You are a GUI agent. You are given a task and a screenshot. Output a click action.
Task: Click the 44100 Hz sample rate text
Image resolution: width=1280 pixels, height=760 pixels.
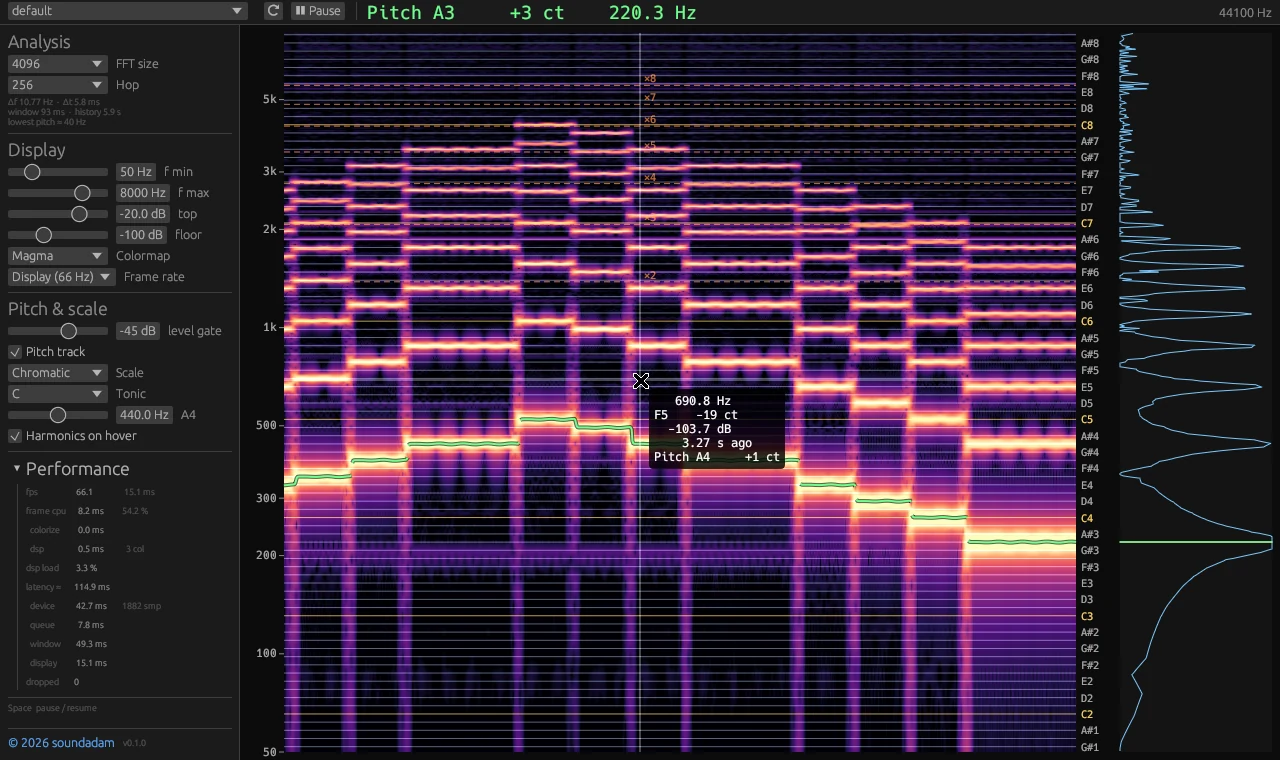(x=1246, y=13)
